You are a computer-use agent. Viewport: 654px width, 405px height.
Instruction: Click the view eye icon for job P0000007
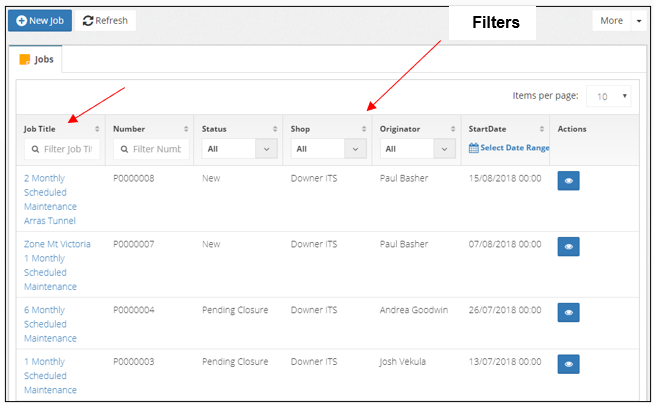[568, 247]
